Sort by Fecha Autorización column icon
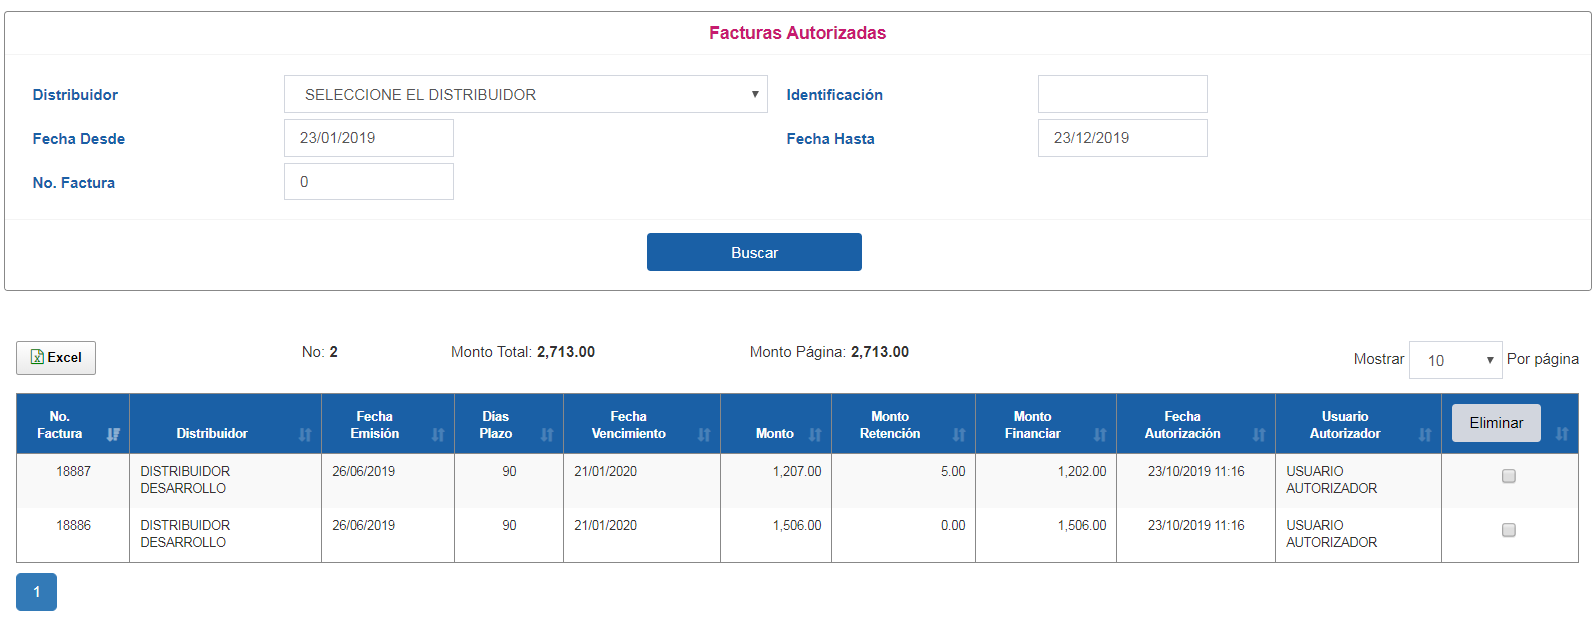 (x=1259, y=434)
